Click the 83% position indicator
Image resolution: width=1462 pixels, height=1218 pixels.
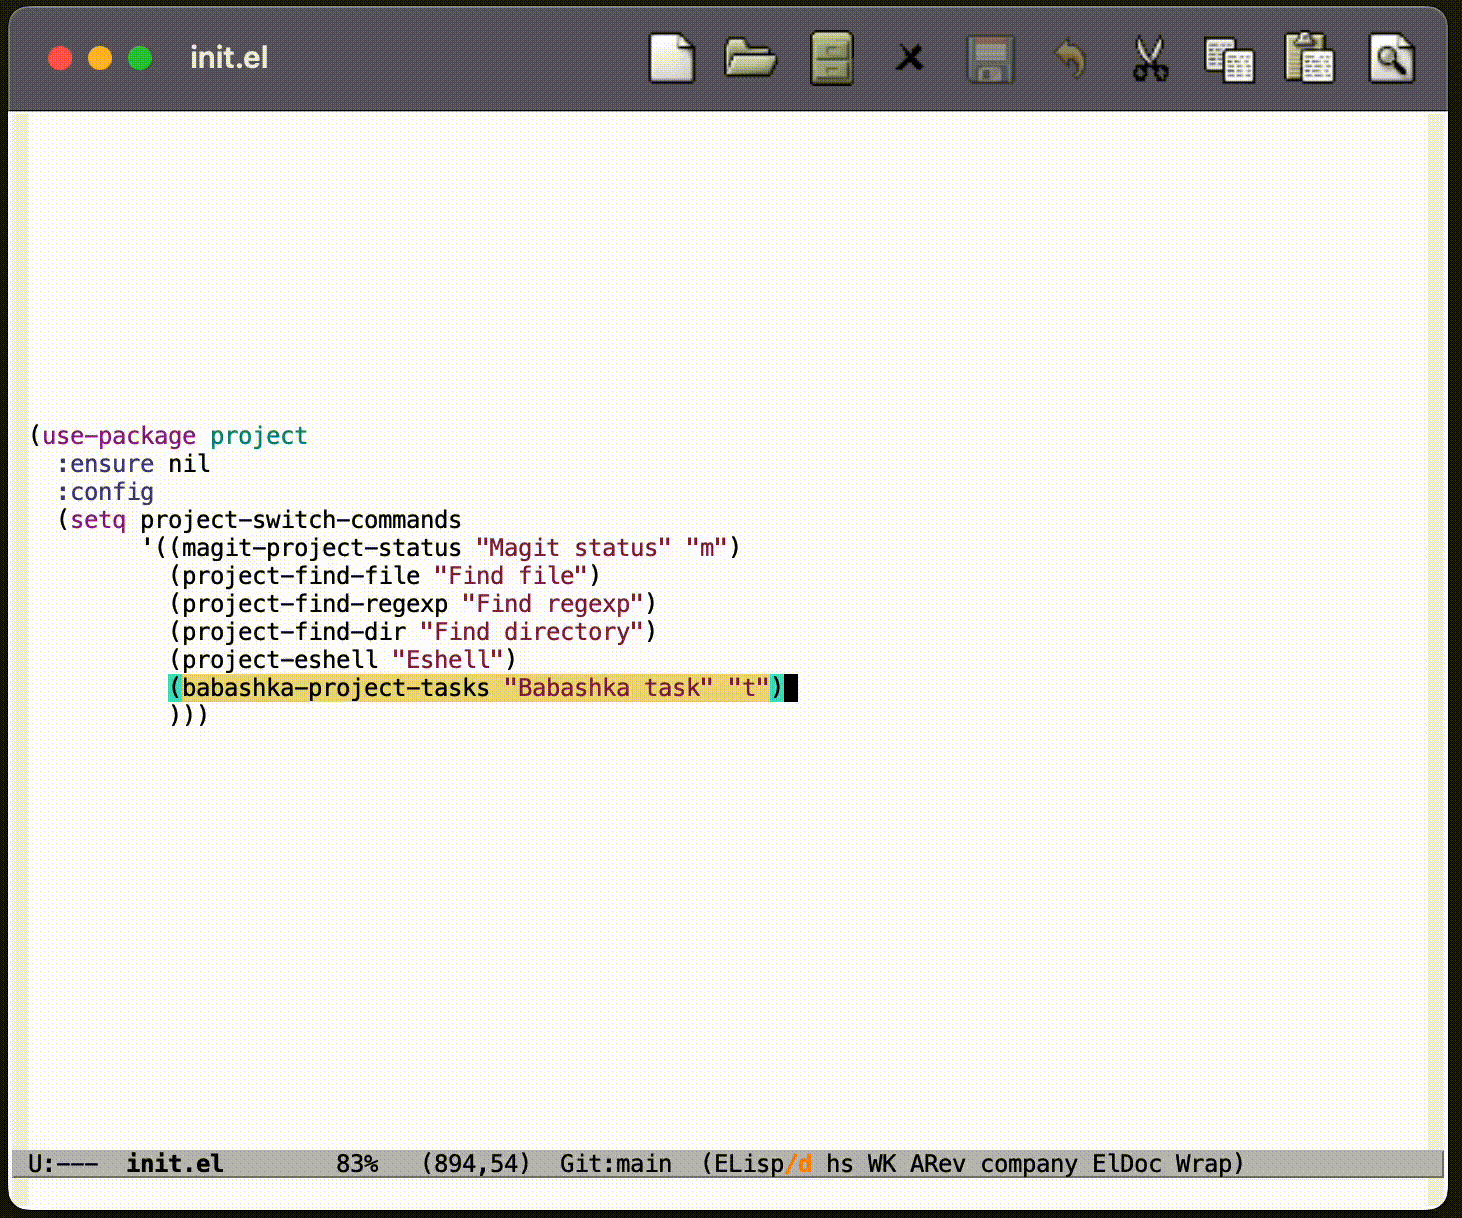point(357,1163)
